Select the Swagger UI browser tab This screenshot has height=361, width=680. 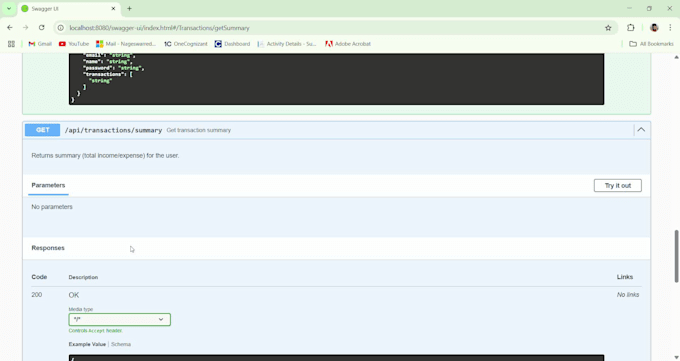(69, 9)
